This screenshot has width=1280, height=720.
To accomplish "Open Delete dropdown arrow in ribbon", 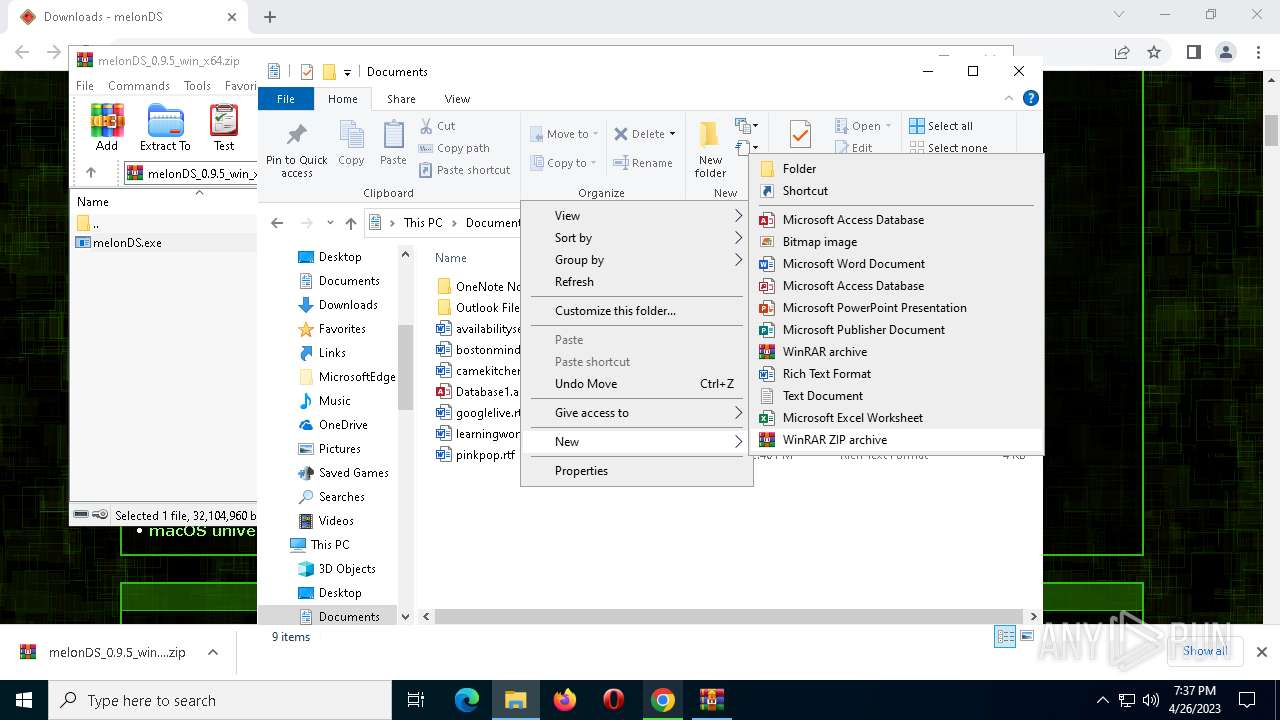I will pyautogui.click(x=672, y=134).
